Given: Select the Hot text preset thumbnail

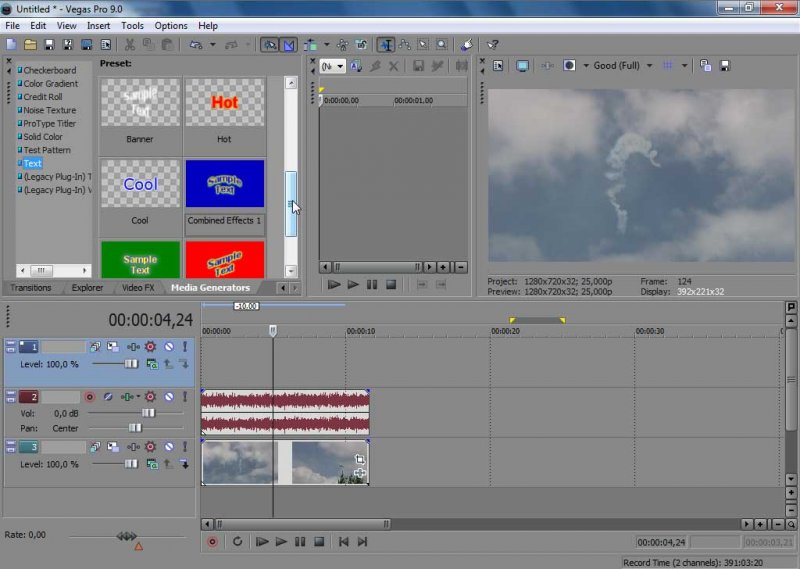Looking at the screenshot, I should 224,103.
